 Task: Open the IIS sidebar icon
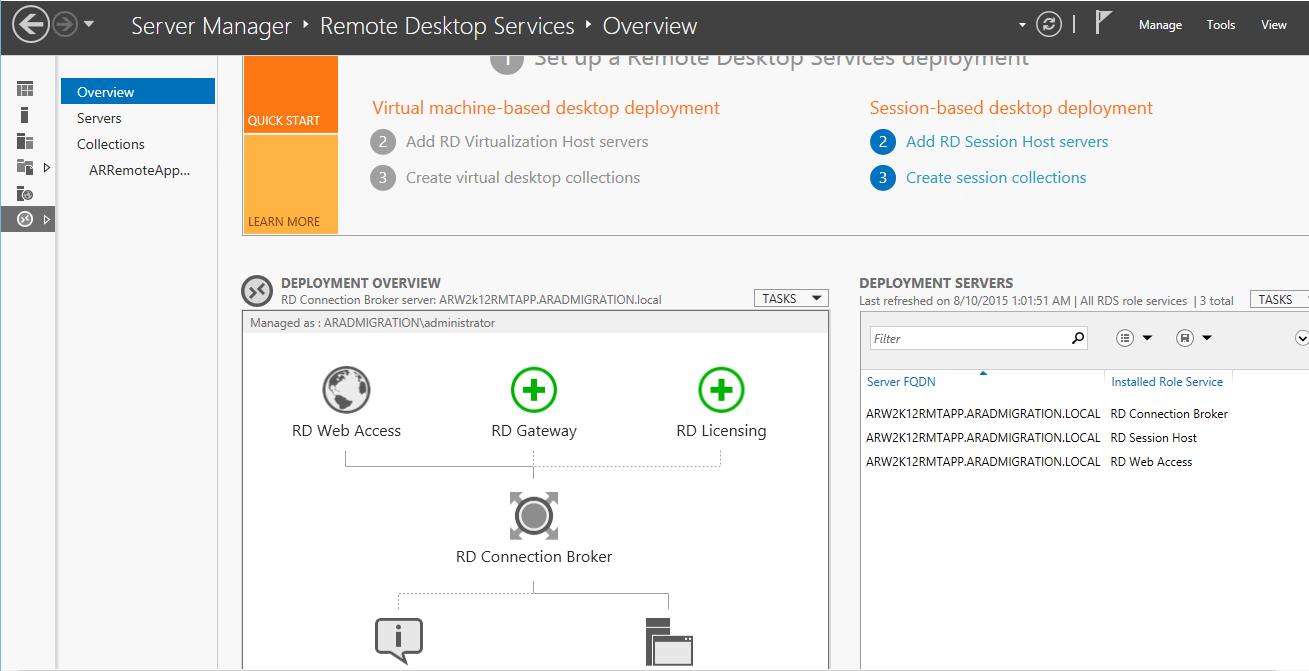[25, 192]
